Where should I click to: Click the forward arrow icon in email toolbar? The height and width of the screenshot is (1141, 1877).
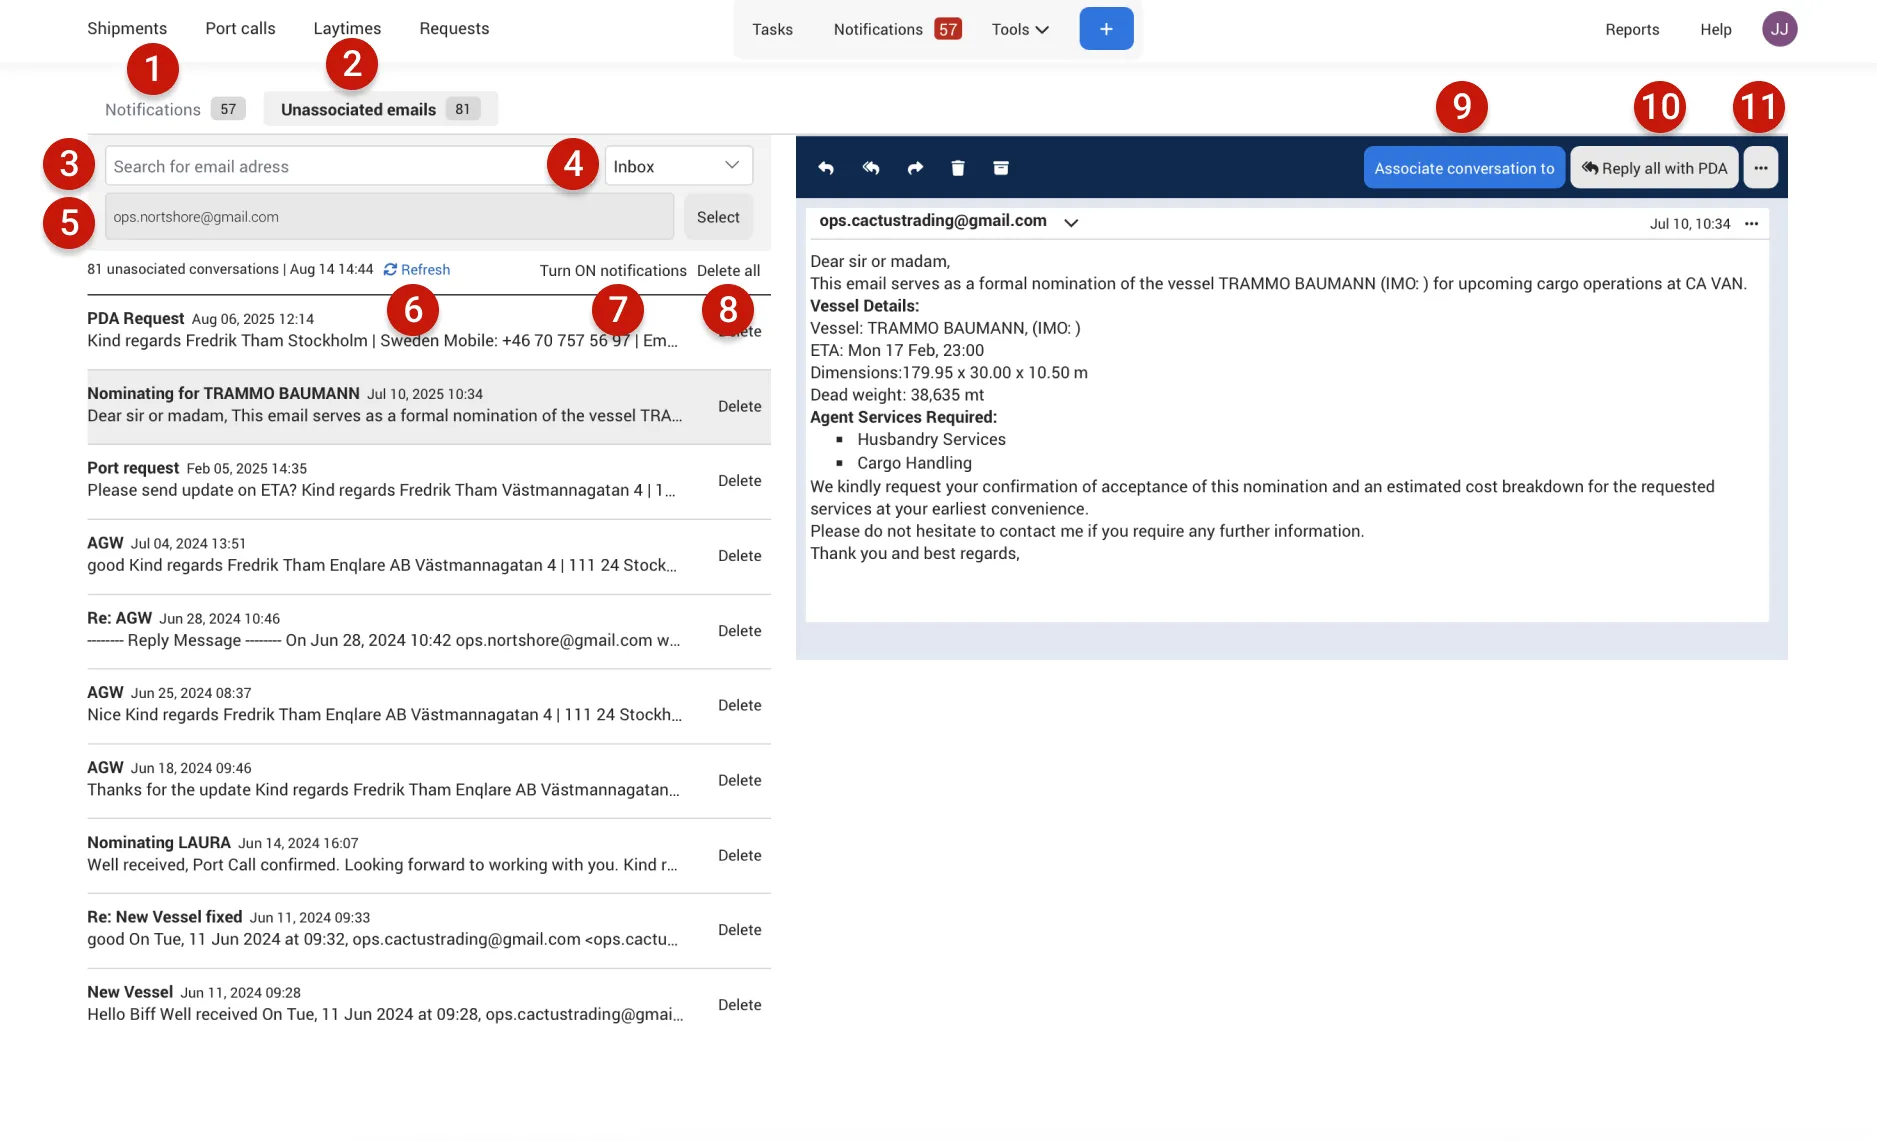click(x=915, y=168)
